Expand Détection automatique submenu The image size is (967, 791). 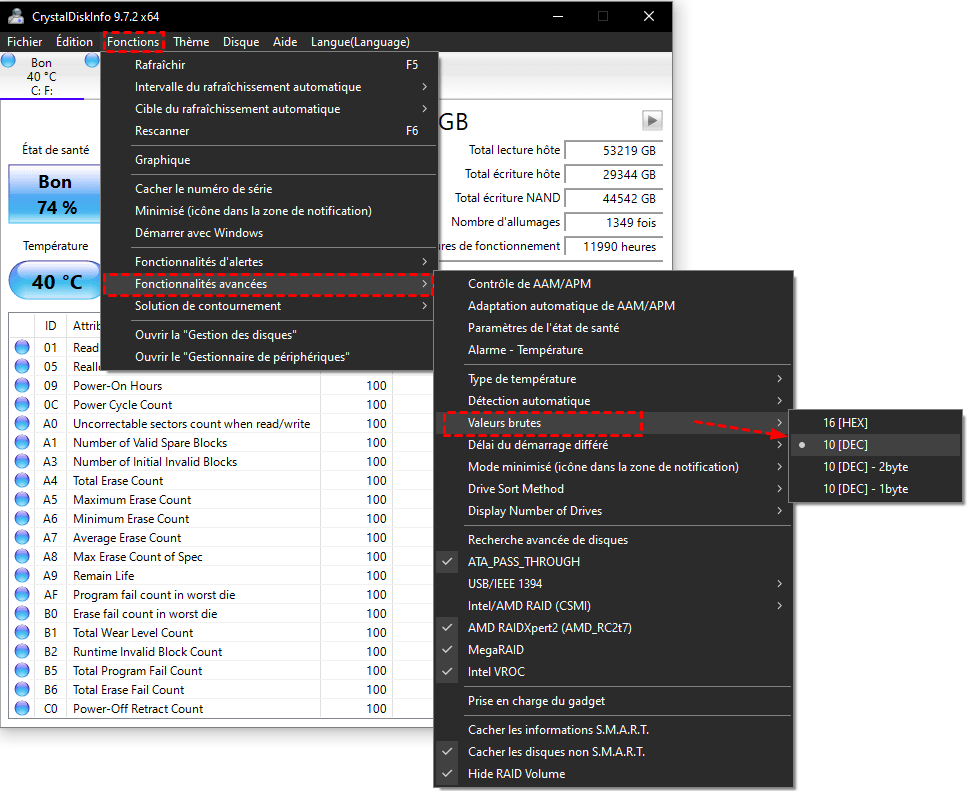tap(614, 401)
